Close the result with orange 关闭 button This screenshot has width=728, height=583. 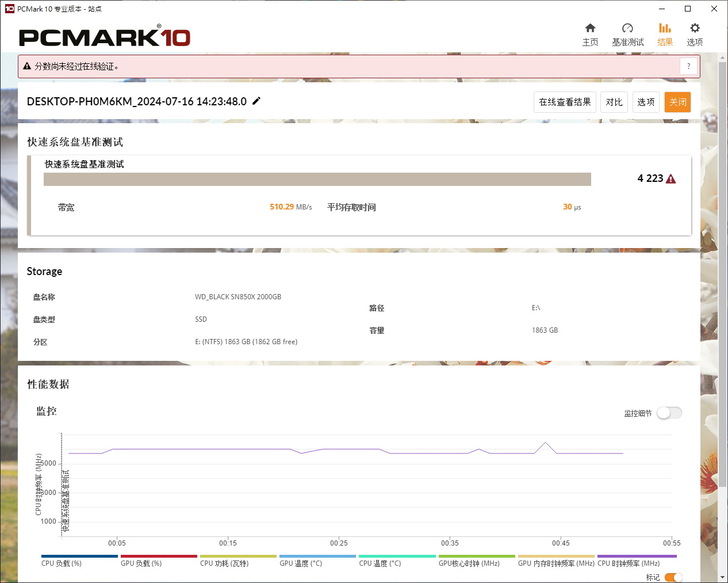click(x=677, y=102)
